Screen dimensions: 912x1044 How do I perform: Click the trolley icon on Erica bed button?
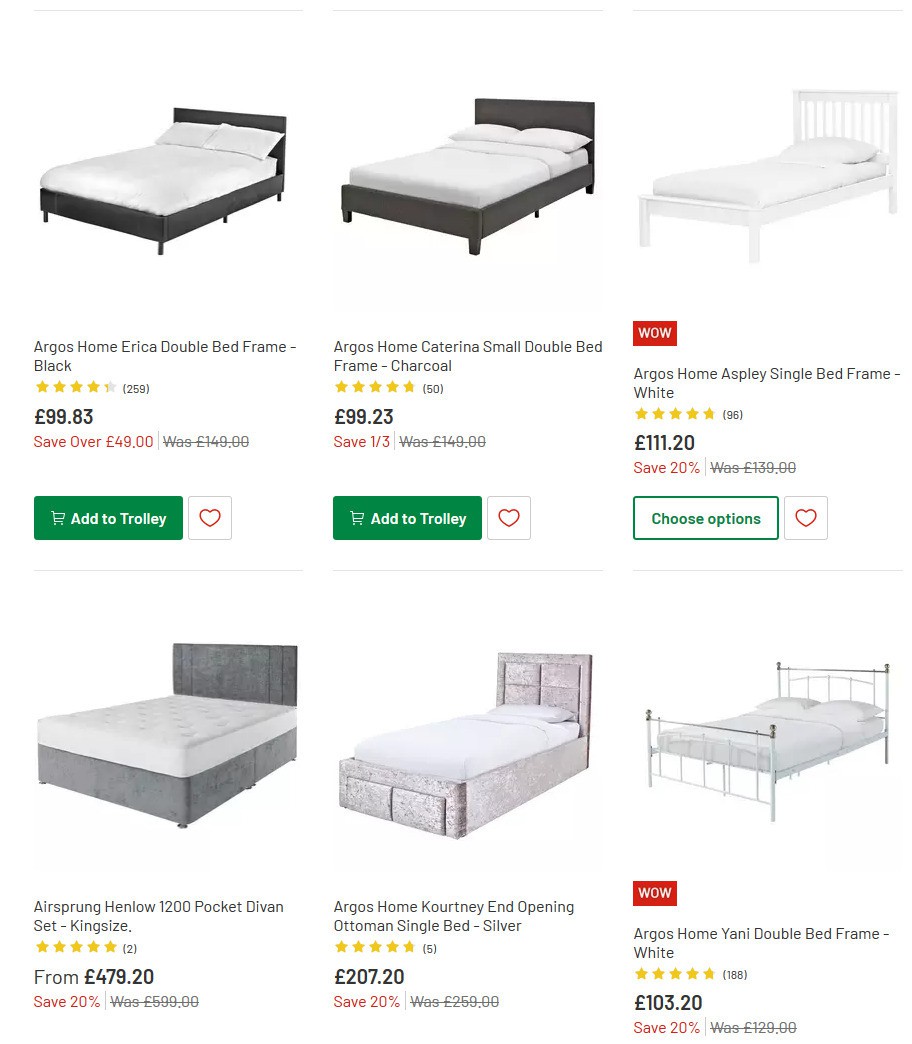coord(58,518)
